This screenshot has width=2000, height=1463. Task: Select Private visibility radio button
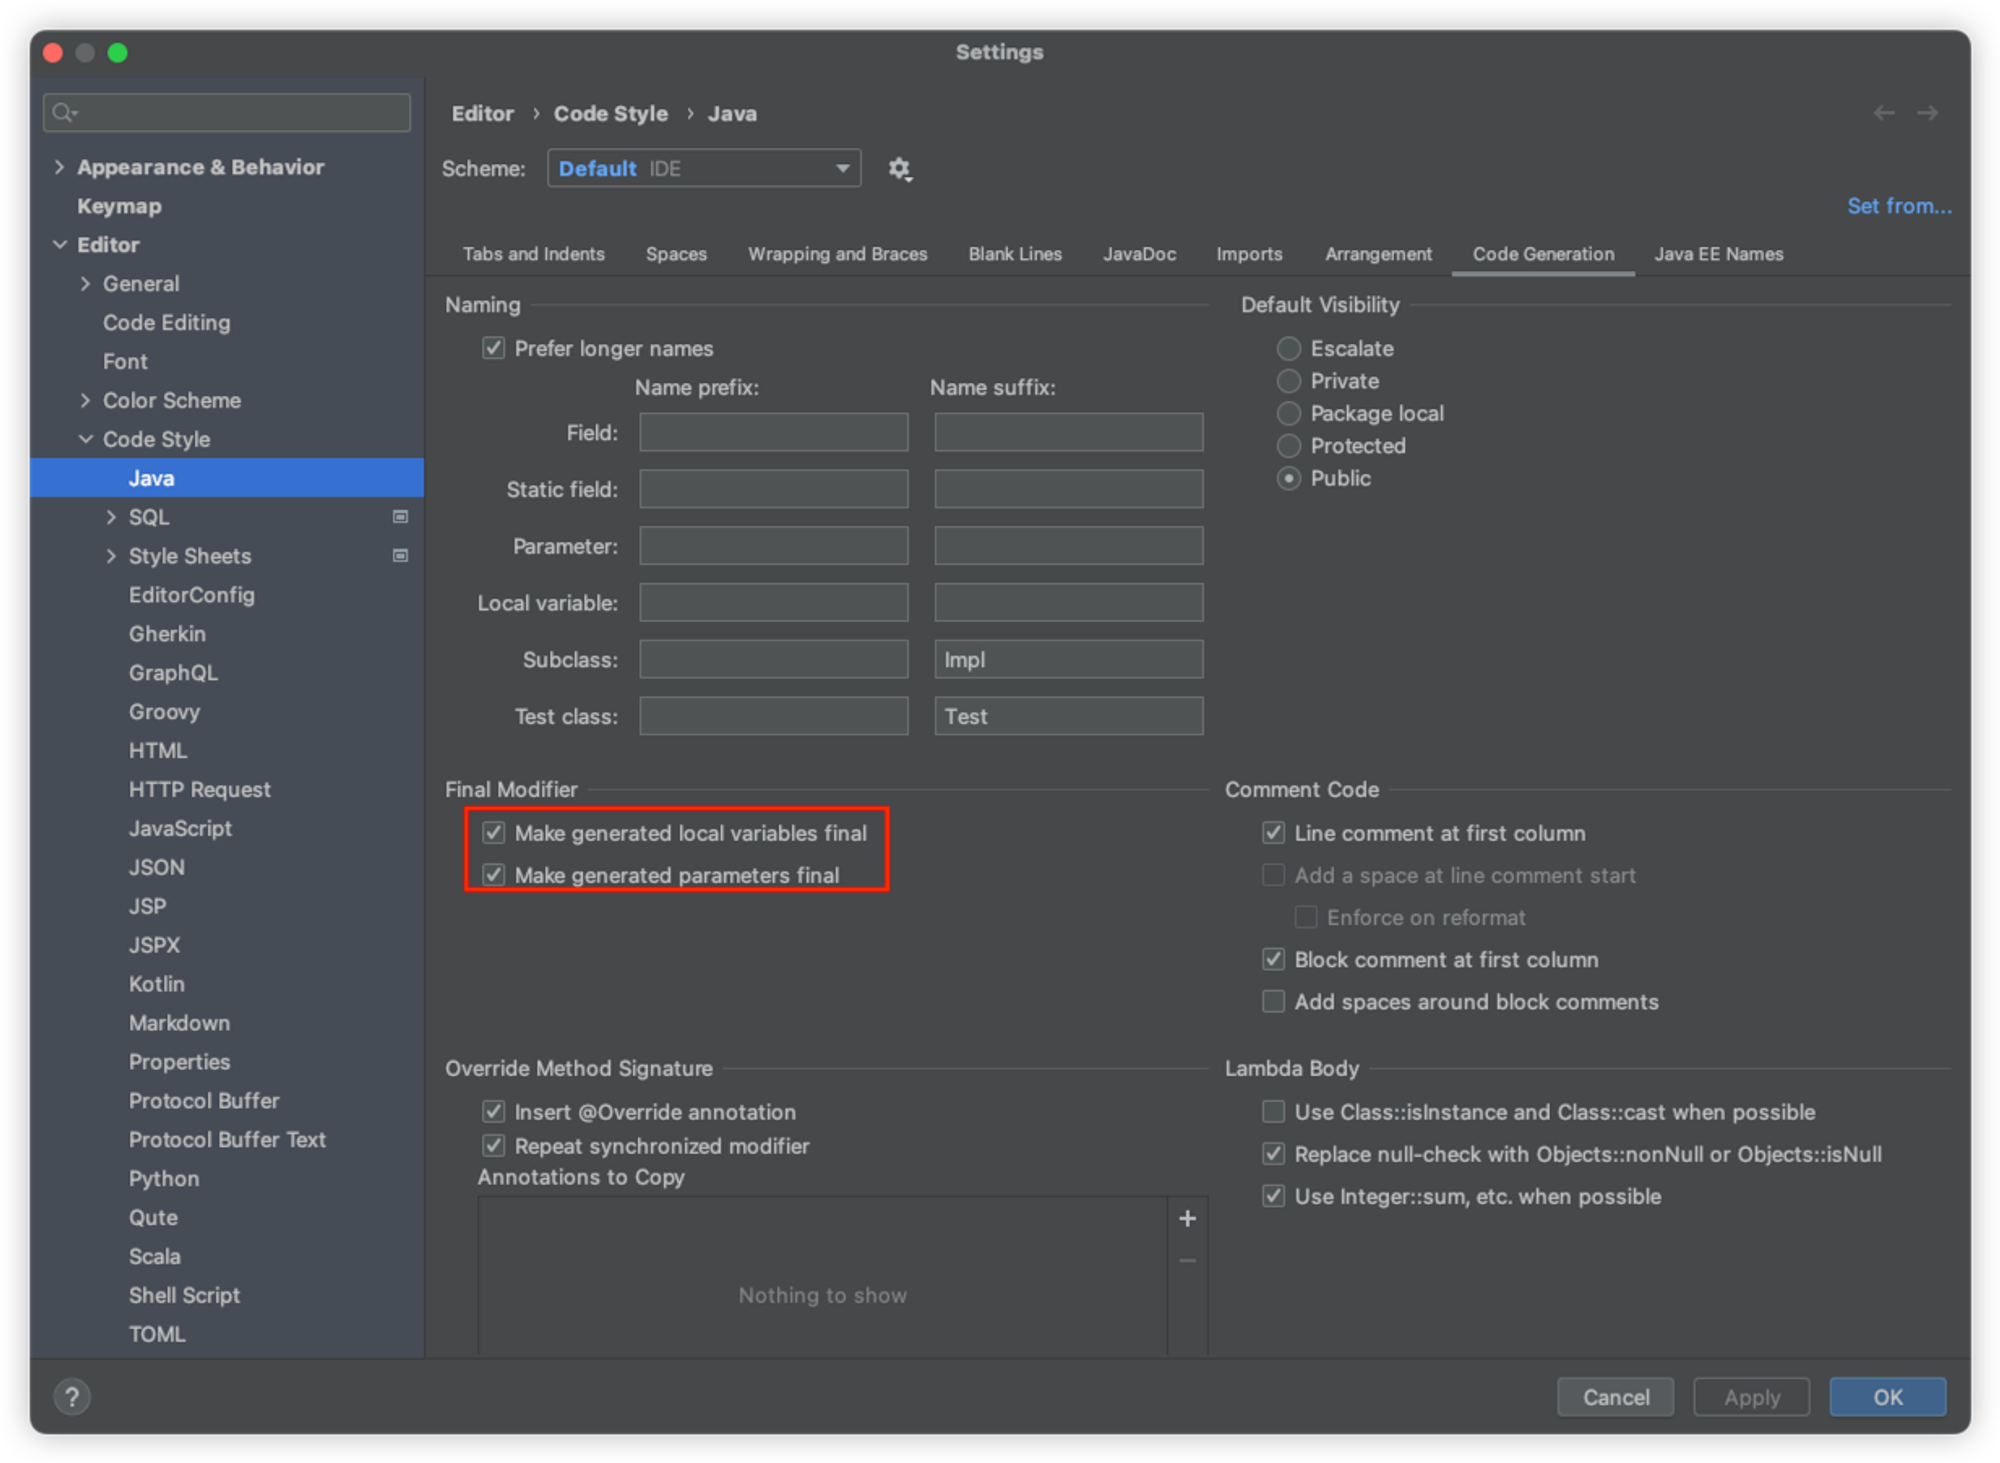pos(1289,381)
